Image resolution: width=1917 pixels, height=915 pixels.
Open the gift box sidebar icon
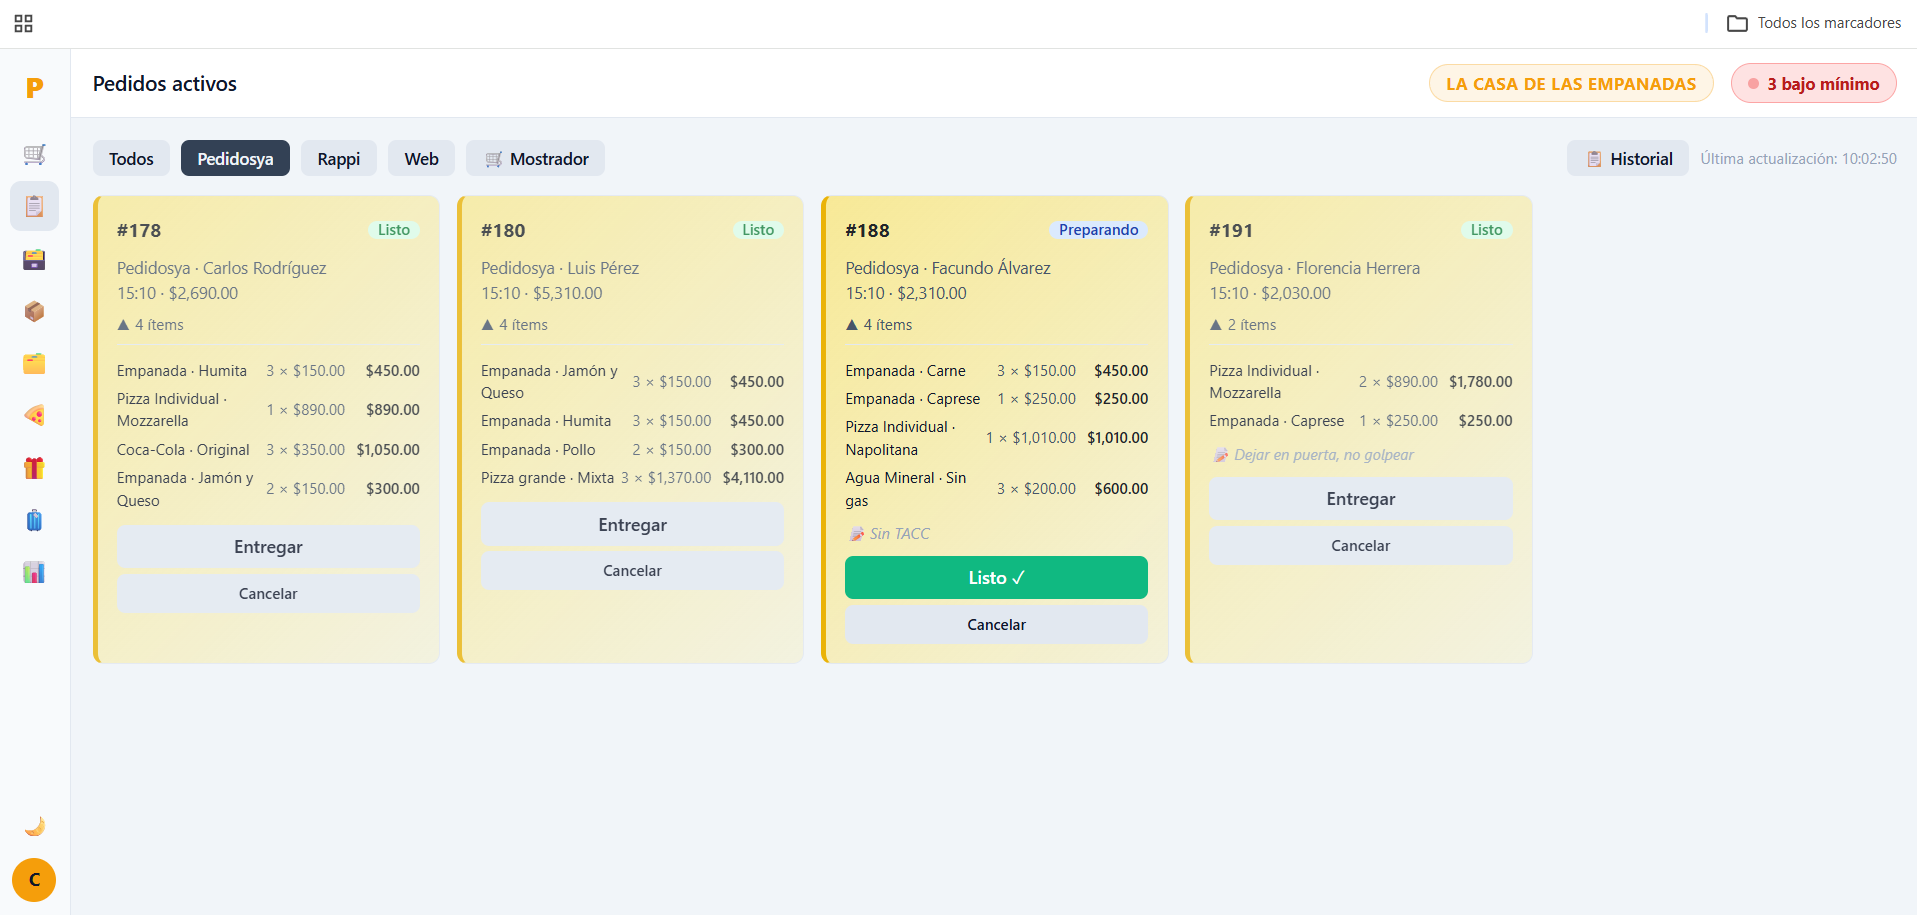34,468
